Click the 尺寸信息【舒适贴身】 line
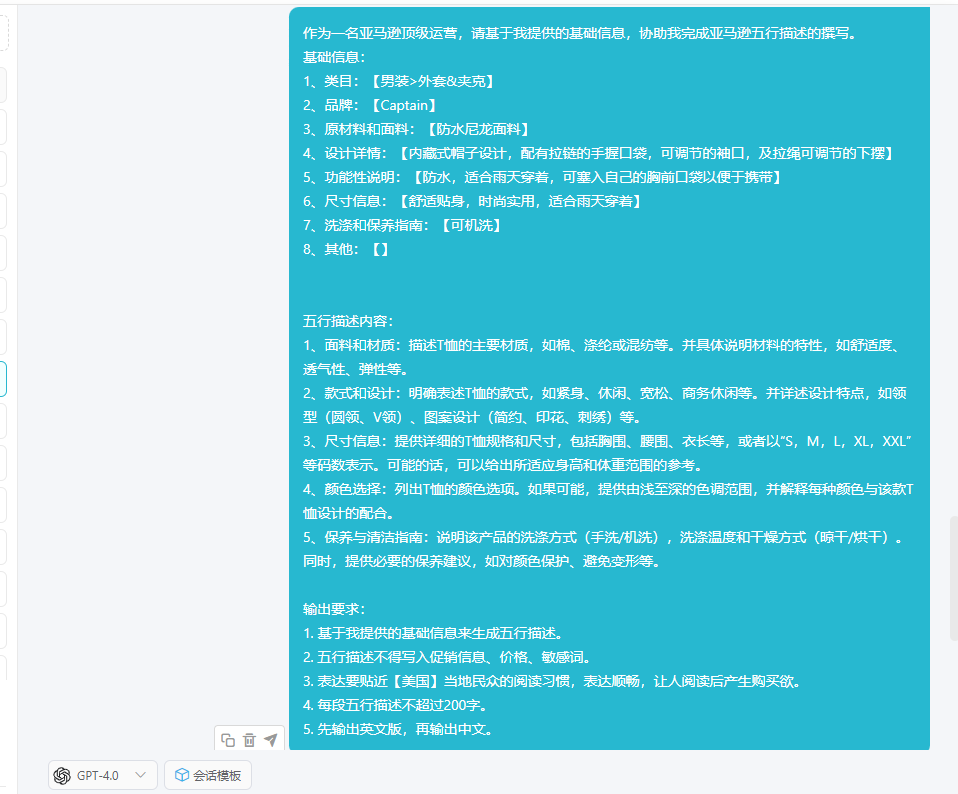This screenshot has height=794, width=958. tap(472, 201)
